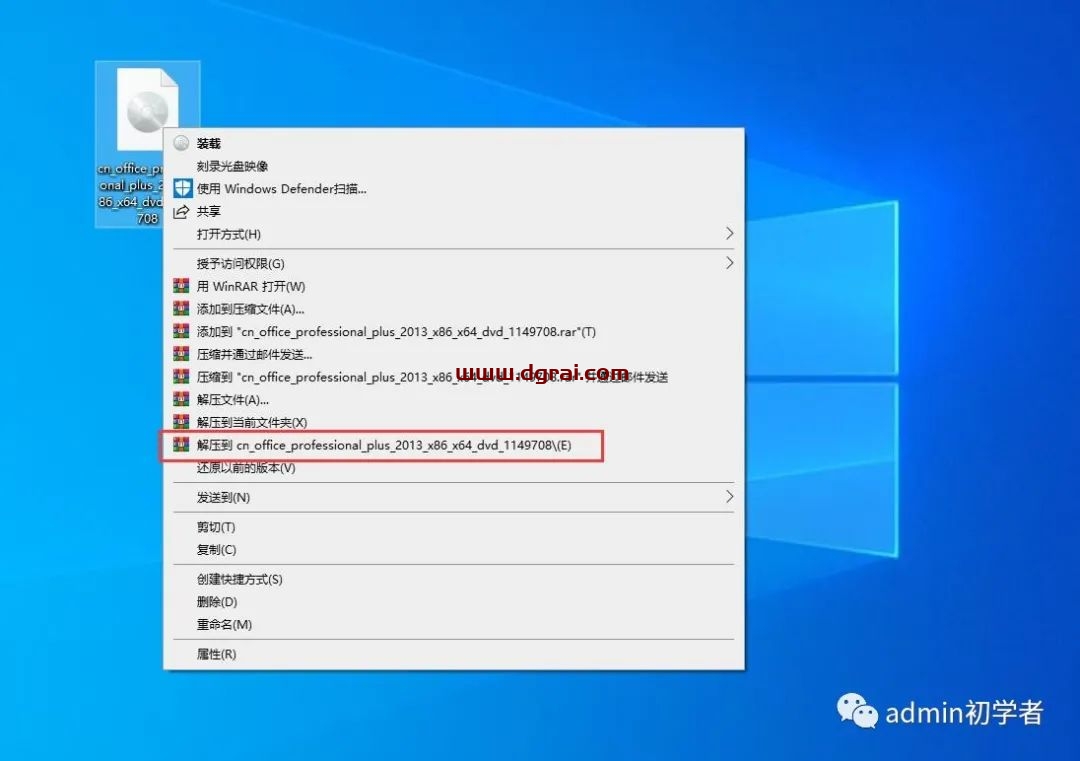The height and width of the screenshot is (761, 1080).
Task: Select the 共享 menu entry
Action: (454, 211)
